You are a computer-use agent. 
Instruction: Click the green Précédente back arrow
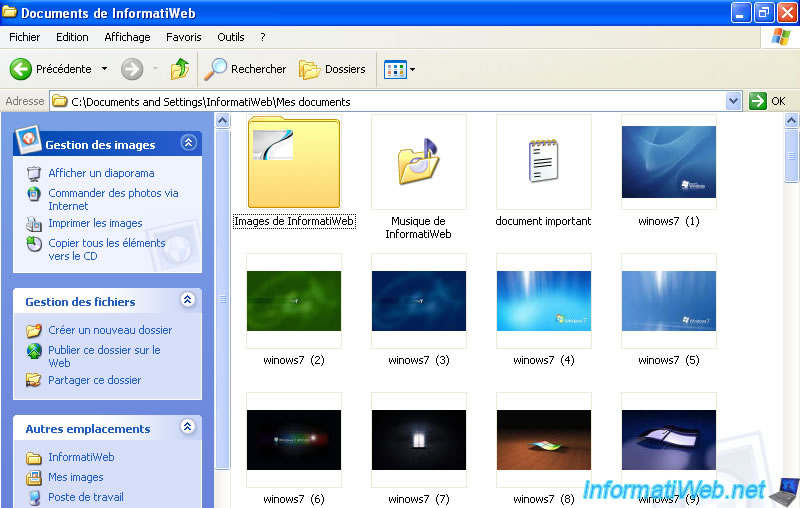pos(20,69)
